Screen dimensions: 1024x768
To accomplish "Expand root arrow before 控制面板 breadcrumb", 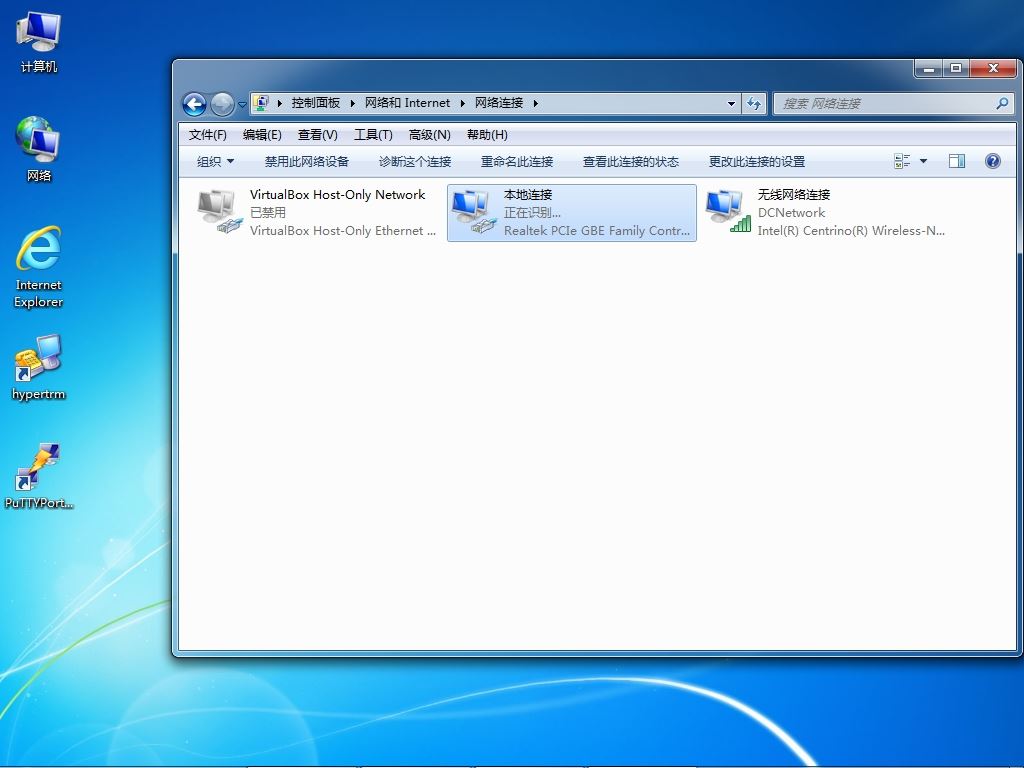I will pos(280,103).
